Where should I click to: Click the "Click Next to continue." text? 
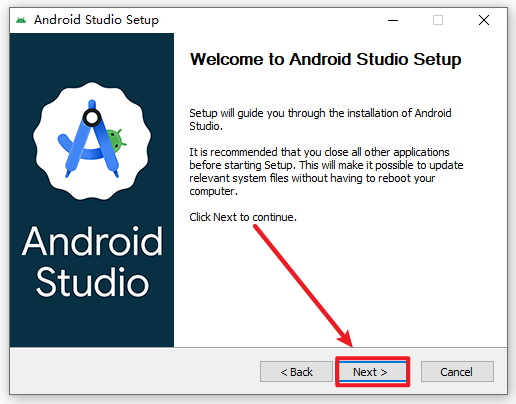[x=243, y=217]
